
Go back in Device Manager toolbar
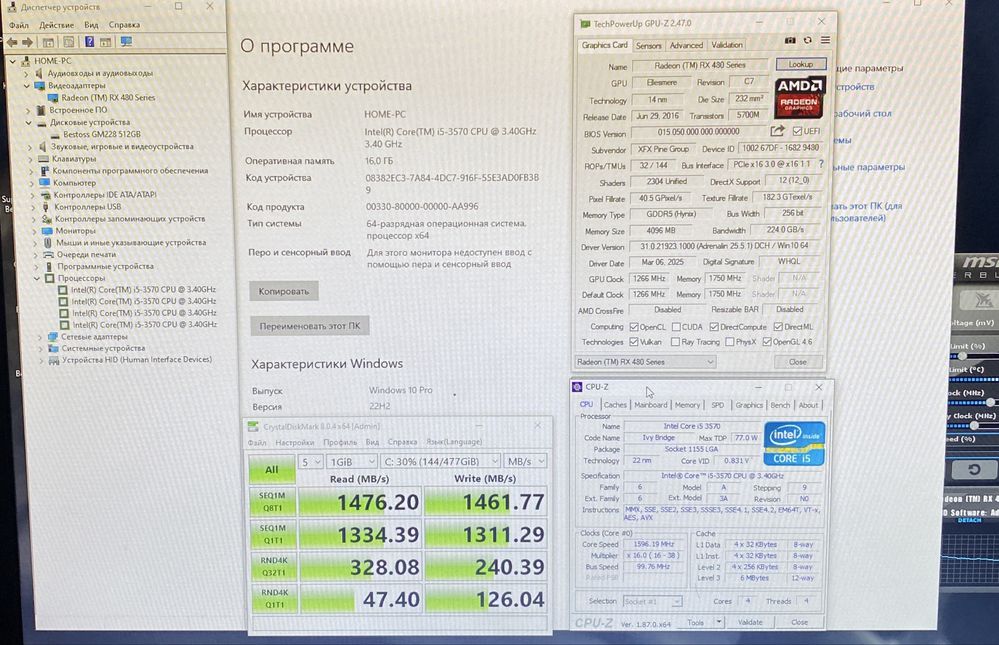(x=12, y=42)
